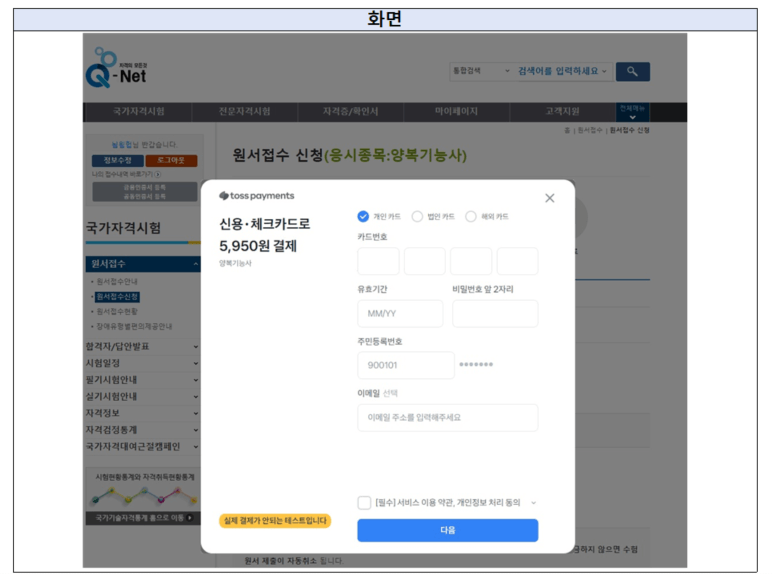Click the third 카드번호 input box
772x574 pixels.
pos(471,261)
